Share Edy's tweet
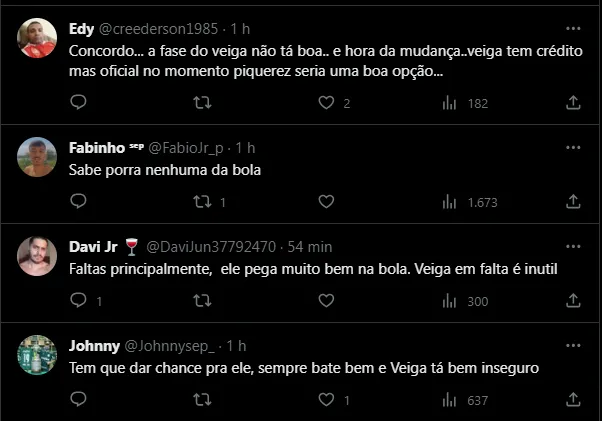The image size is (602, 421). 573,102
